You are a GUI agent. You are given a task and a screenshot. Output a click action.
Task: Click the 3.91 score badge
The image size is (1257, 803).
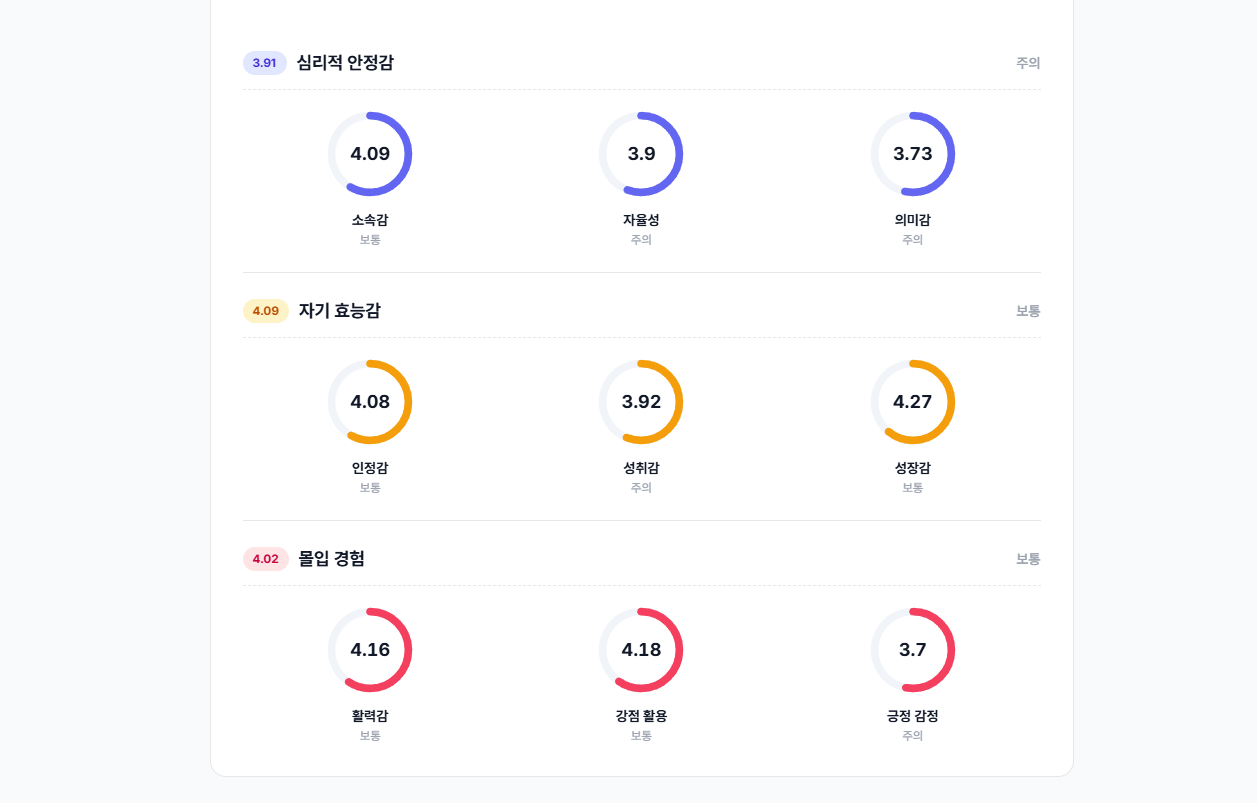pos(262,62)
